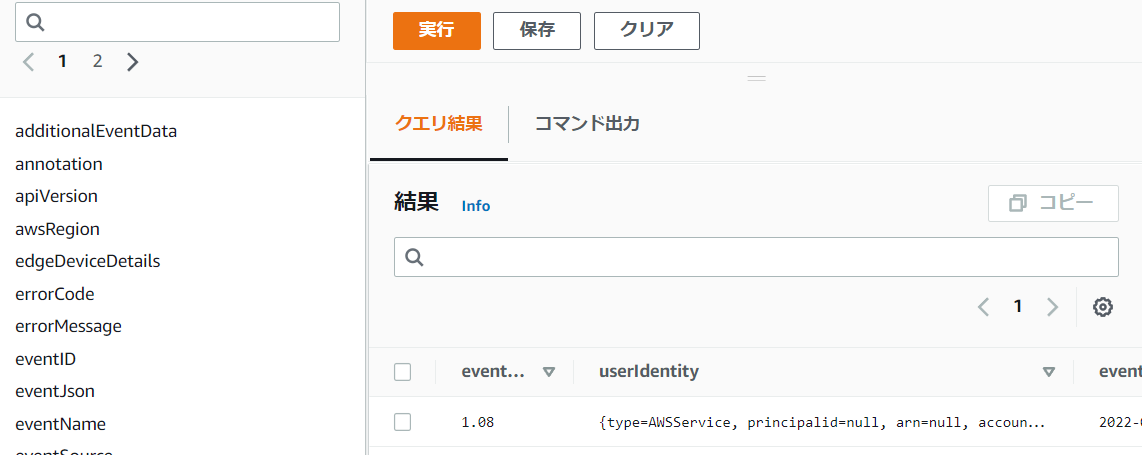This screenshot has width=1142, height=455.
Task: Click previous page arrow in results pagination
Action: point(984,307)
